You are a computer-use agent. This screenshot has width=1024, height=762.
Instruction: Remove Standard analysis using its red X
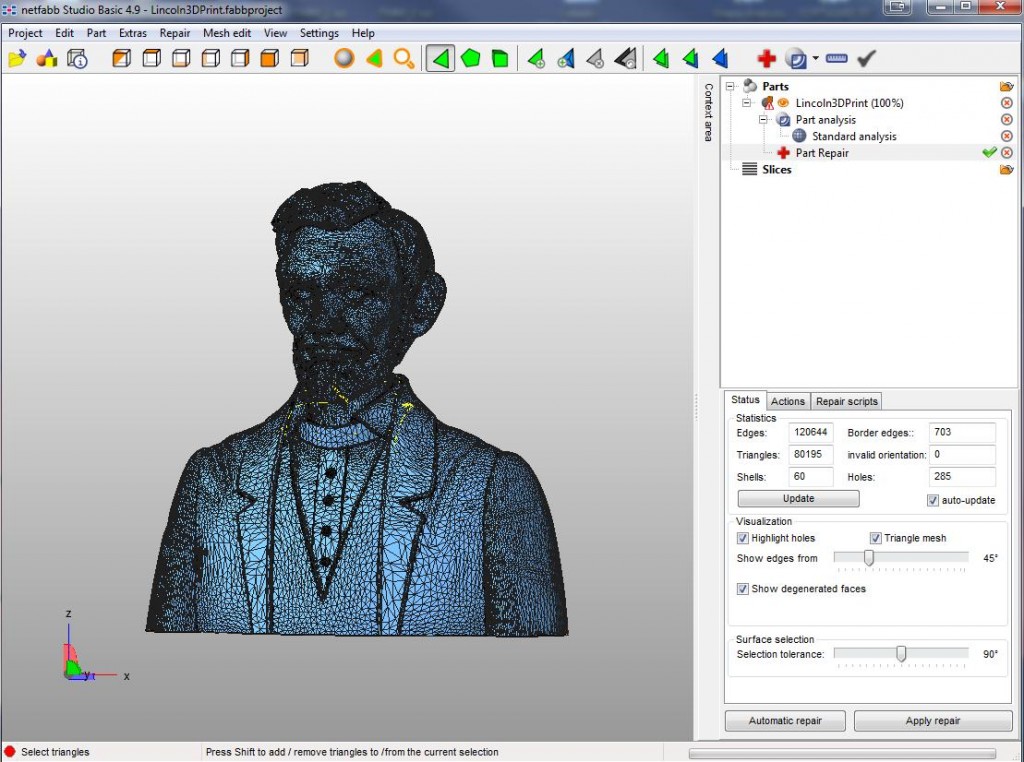[1006, 136]
